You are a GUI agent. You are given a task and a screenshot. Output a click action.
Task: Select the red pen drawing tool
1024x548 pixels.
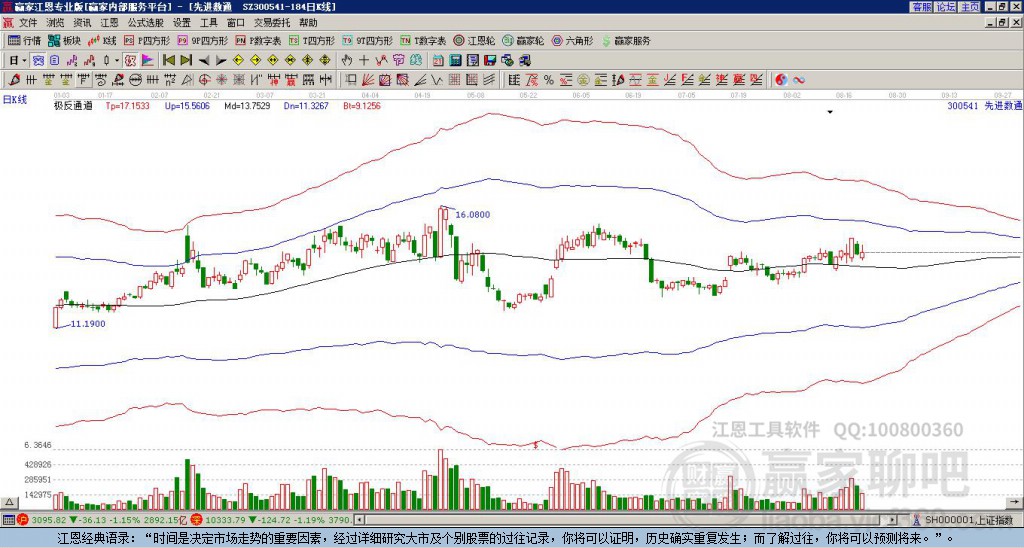pos(14,80)
